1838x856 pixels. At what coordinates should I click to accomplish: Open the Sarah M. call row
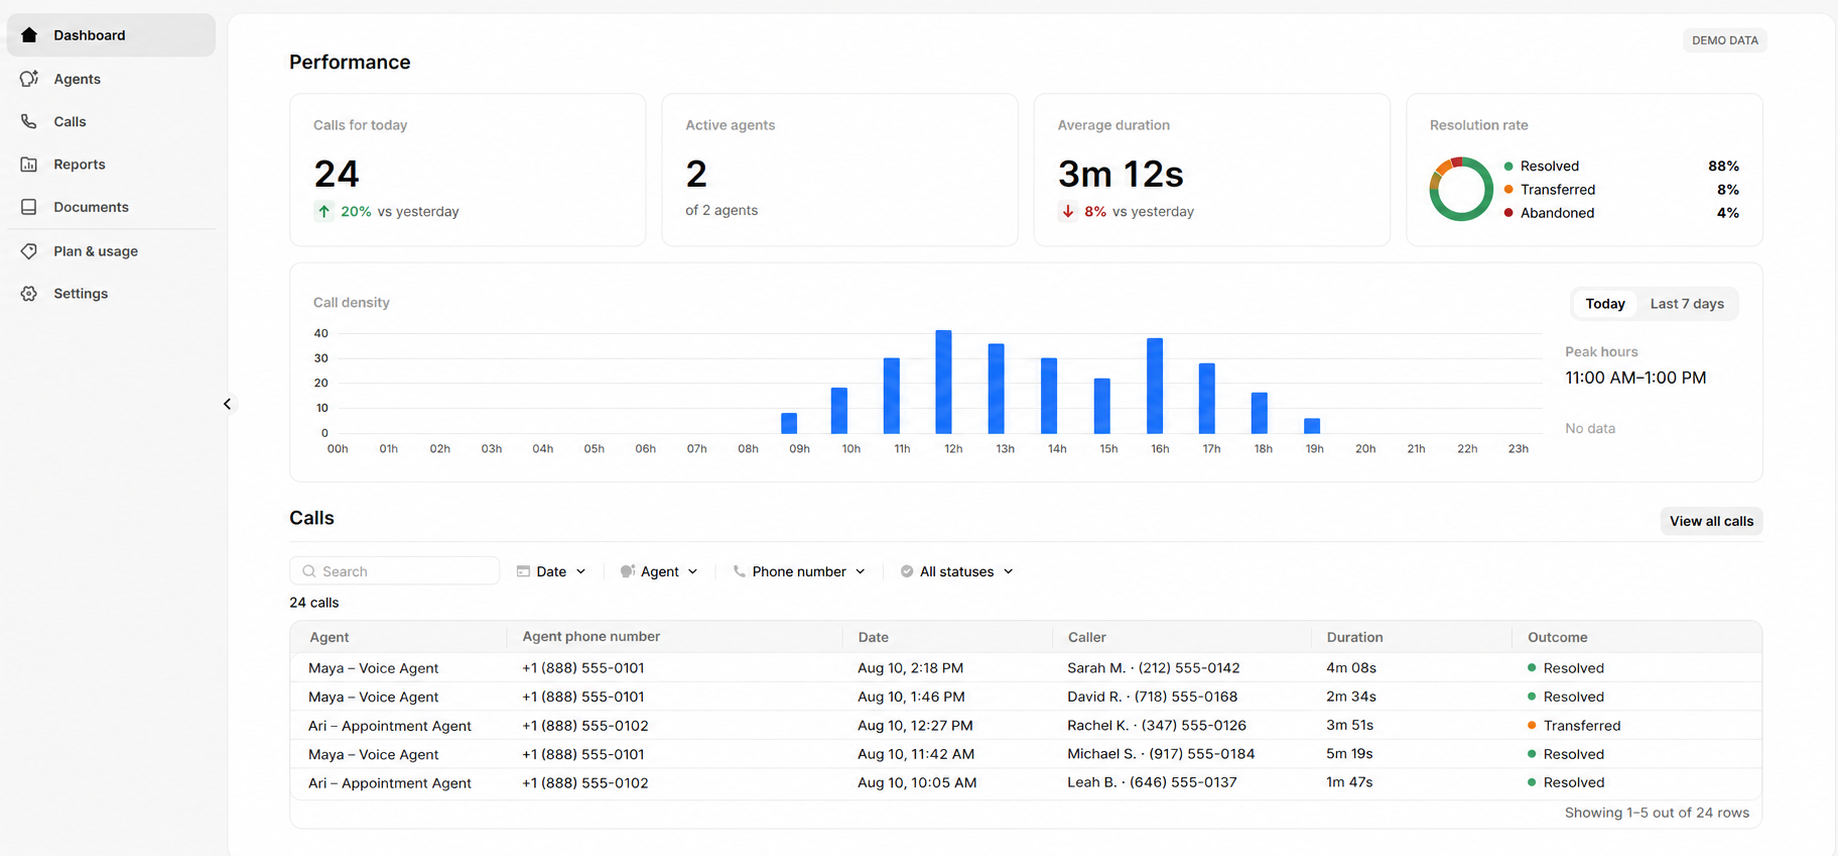[1026, 668]
